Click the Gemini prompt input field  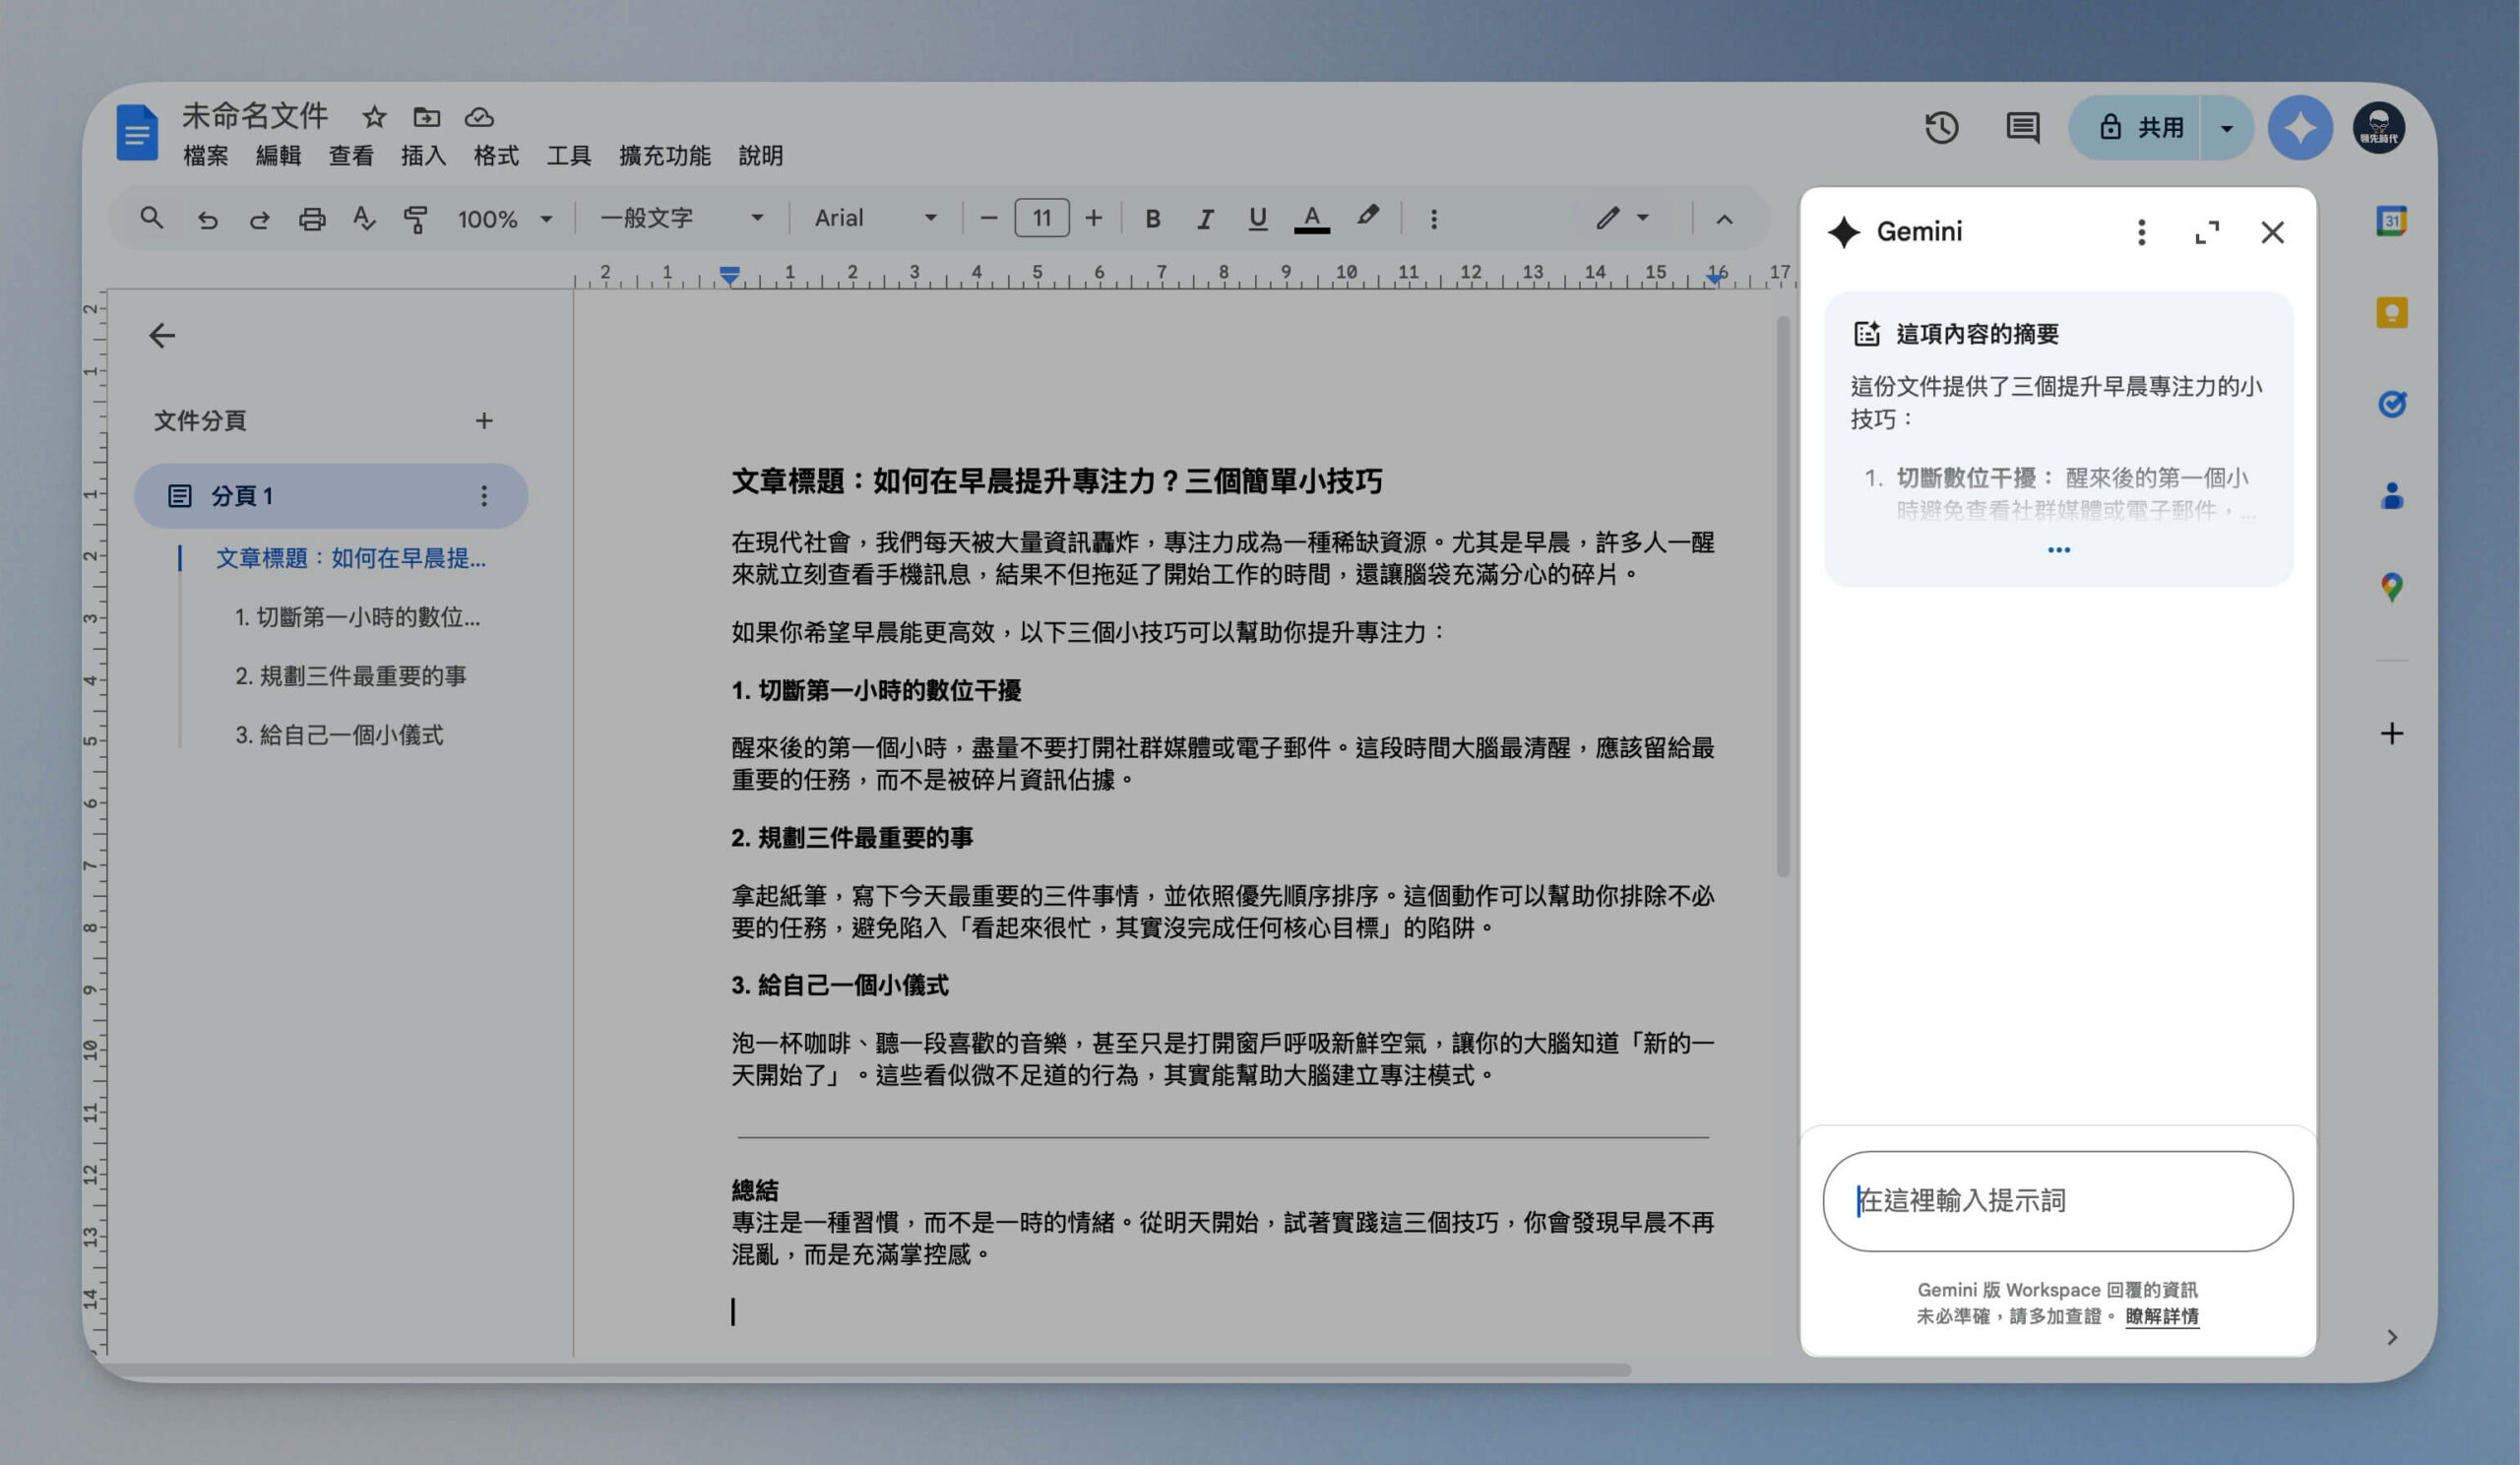[x=2057, y=1200]
